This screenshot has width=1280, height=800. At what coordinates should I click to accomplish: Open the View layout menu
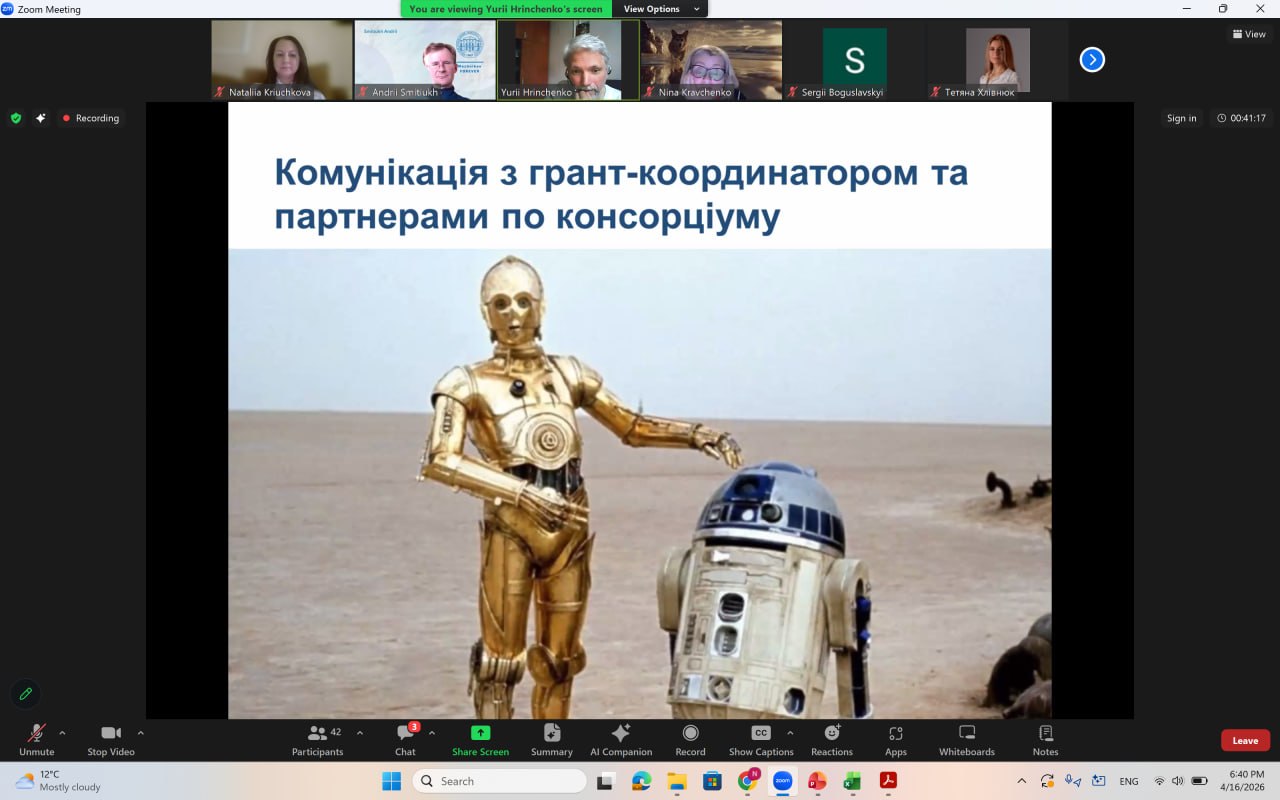tap(1250, 34)
